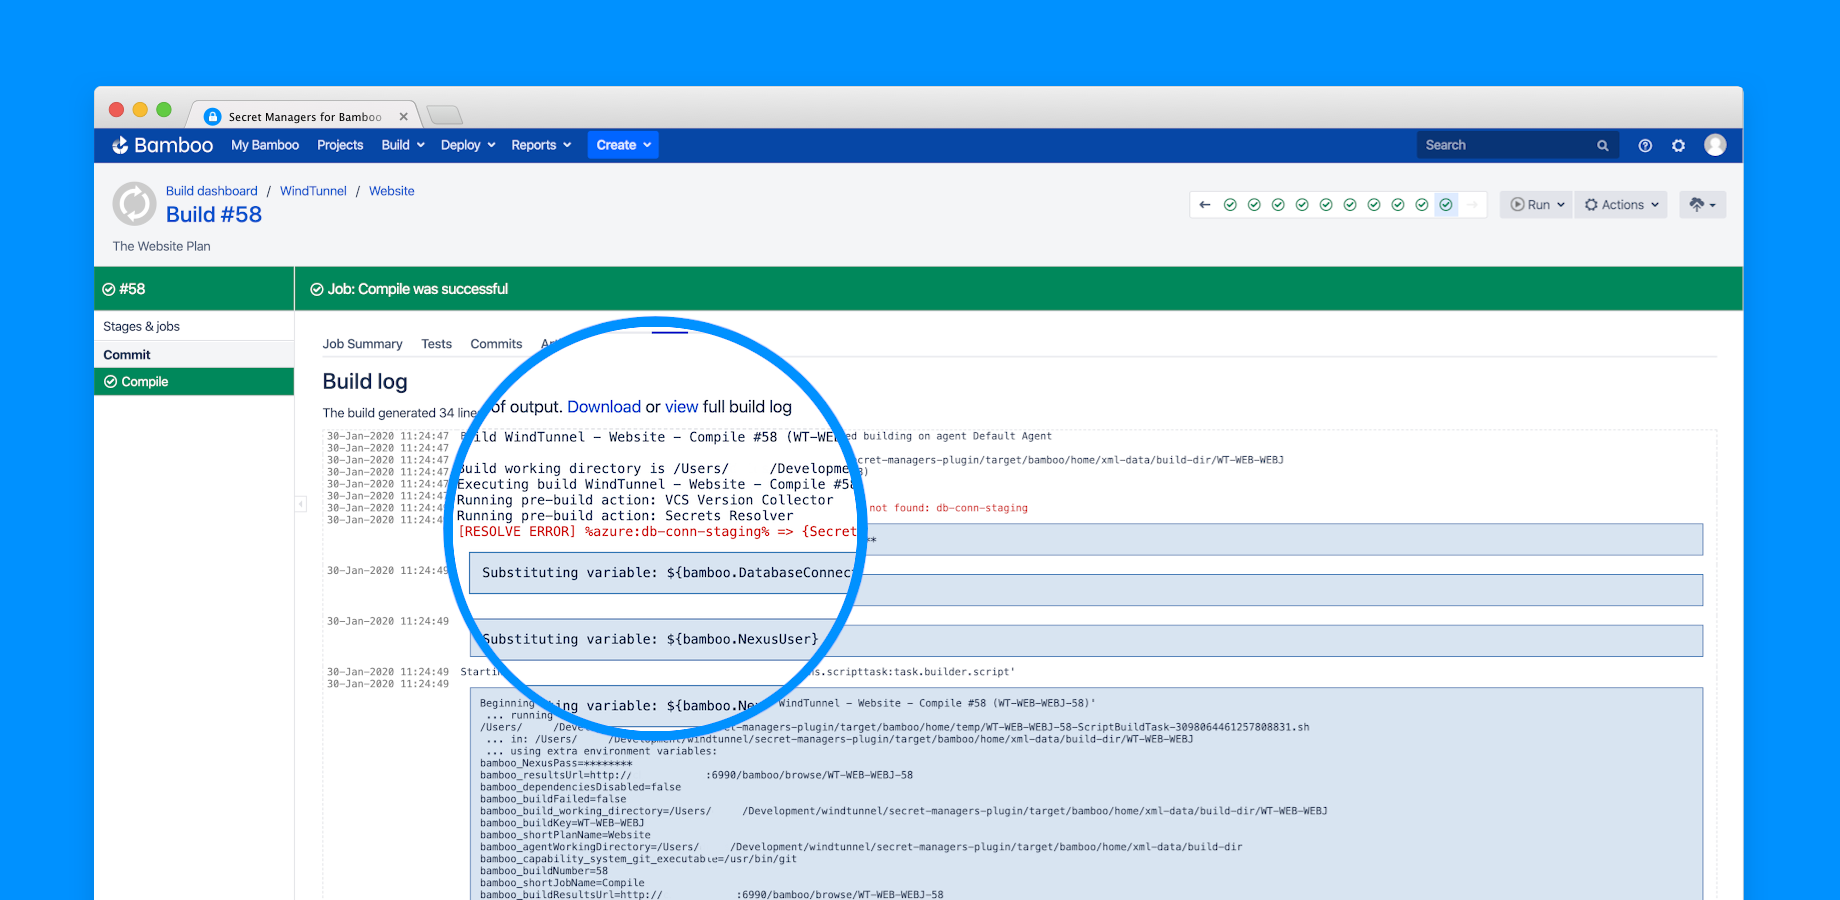This screenshot has height=900, width=1840.
Task: Click 'building on agent Default Agent' log text
Action: [x=957, y=436]
